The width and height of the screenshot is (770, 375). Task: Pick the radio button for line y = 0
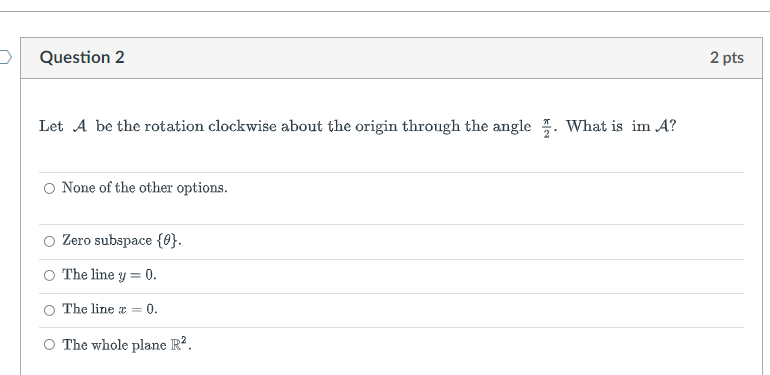[x=50, y=275]
